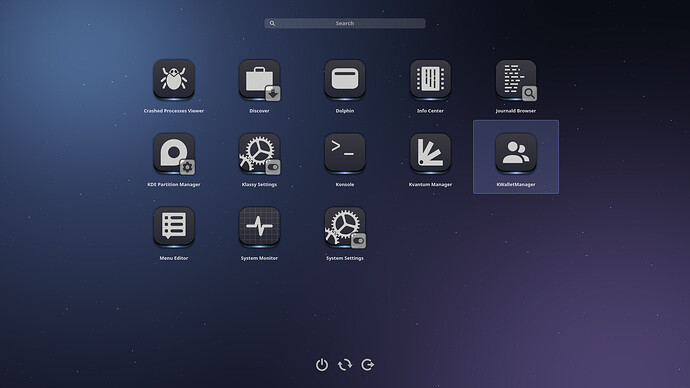Launch KWalletManager icon
Viewport: 690px width, 388px height.
tap(516, 153)
